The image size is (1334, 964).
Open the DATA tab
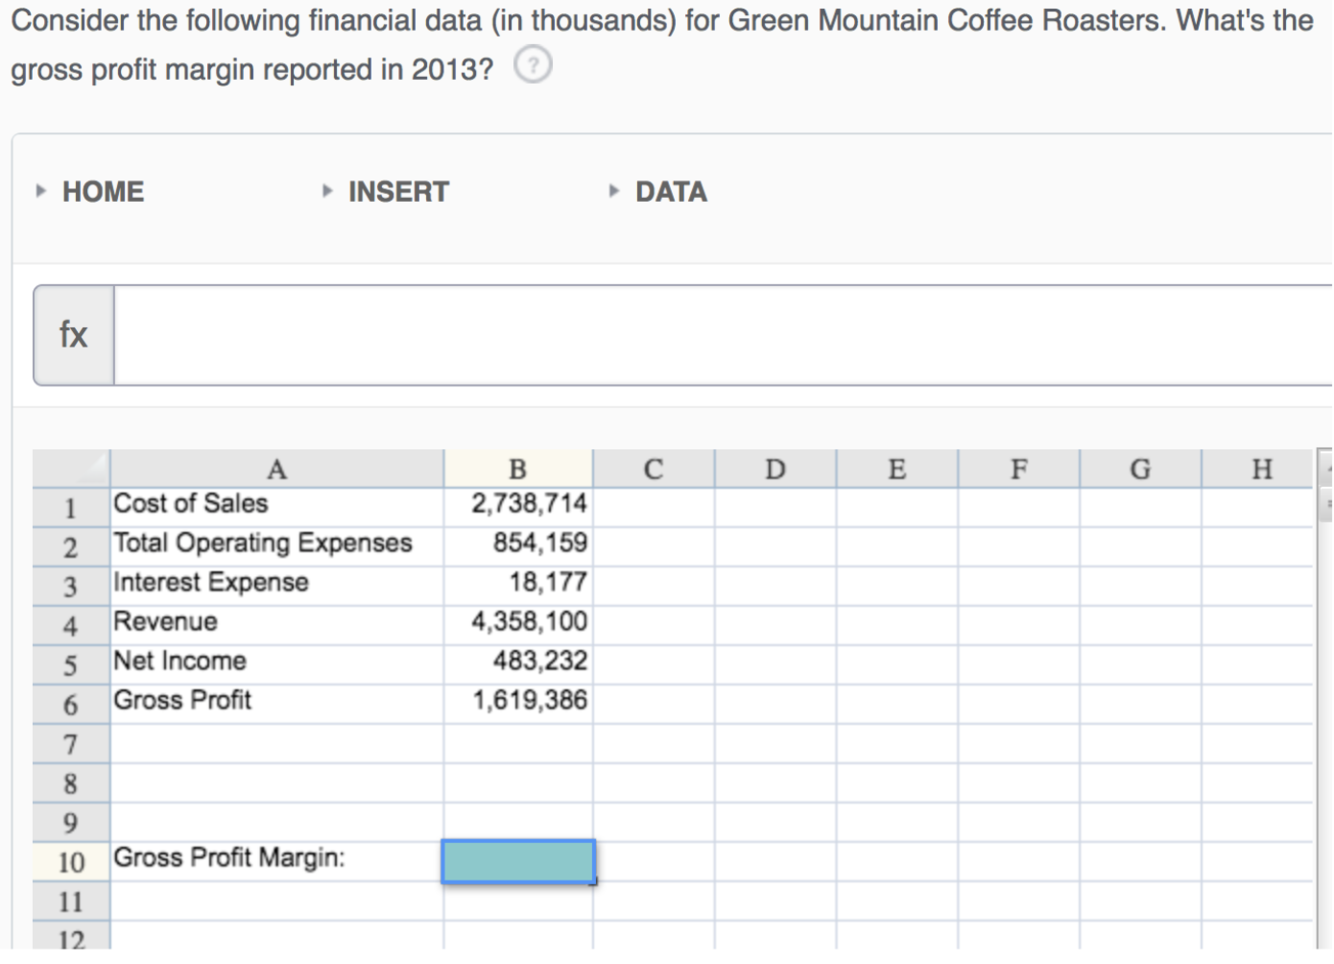pyautogui.click(x=671, y=192)
